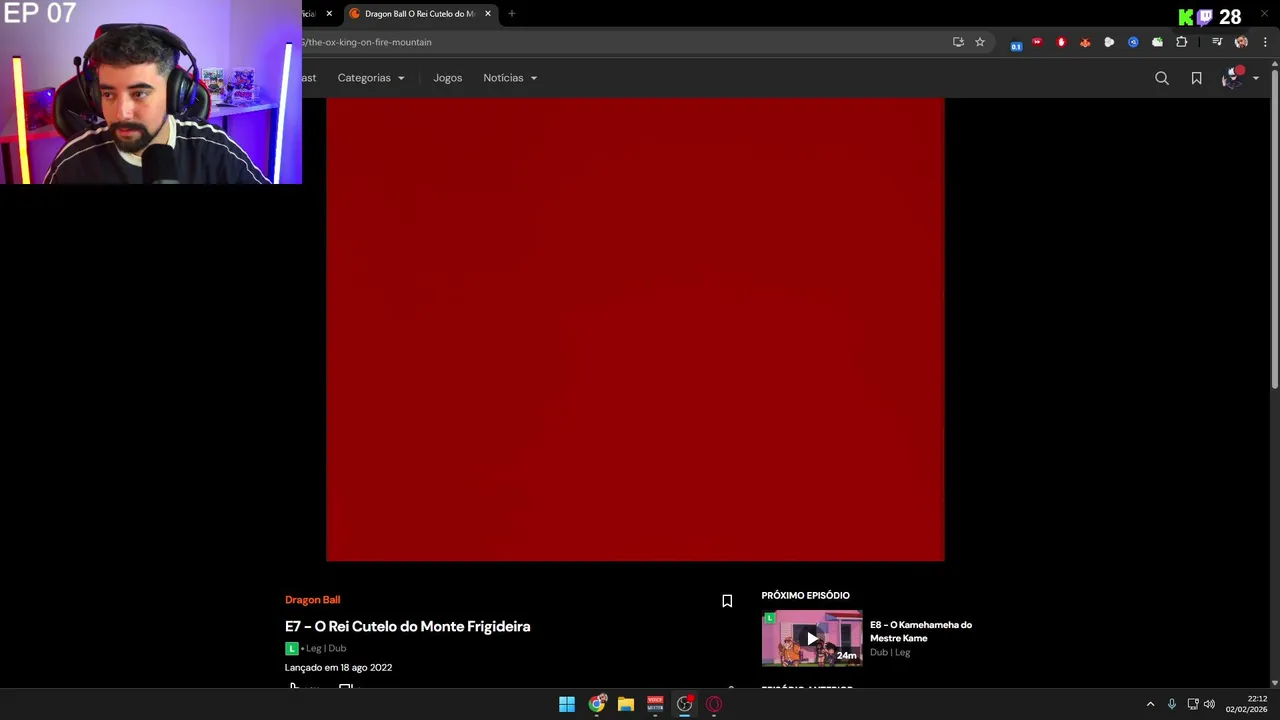This screenshot has width=1280, height=720.
Task: Open the blue circle extension icon
Action: pyautogui.click(x=1133, y=42)
